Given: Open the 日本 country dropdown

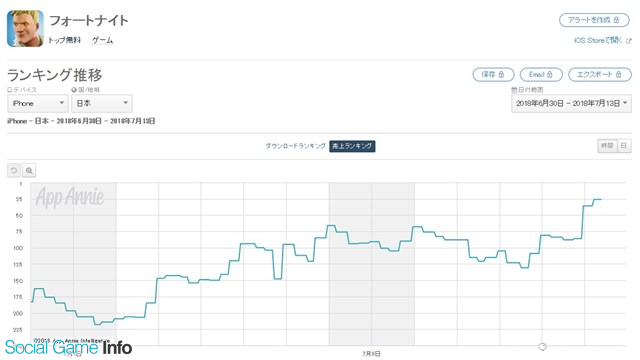Looking at the screenshot, I should click(102, 103).
